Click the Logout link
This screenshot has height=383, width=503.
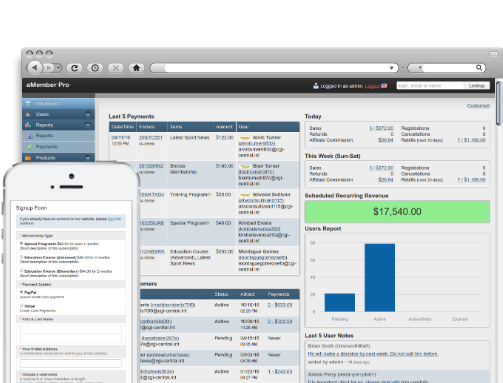372,86
